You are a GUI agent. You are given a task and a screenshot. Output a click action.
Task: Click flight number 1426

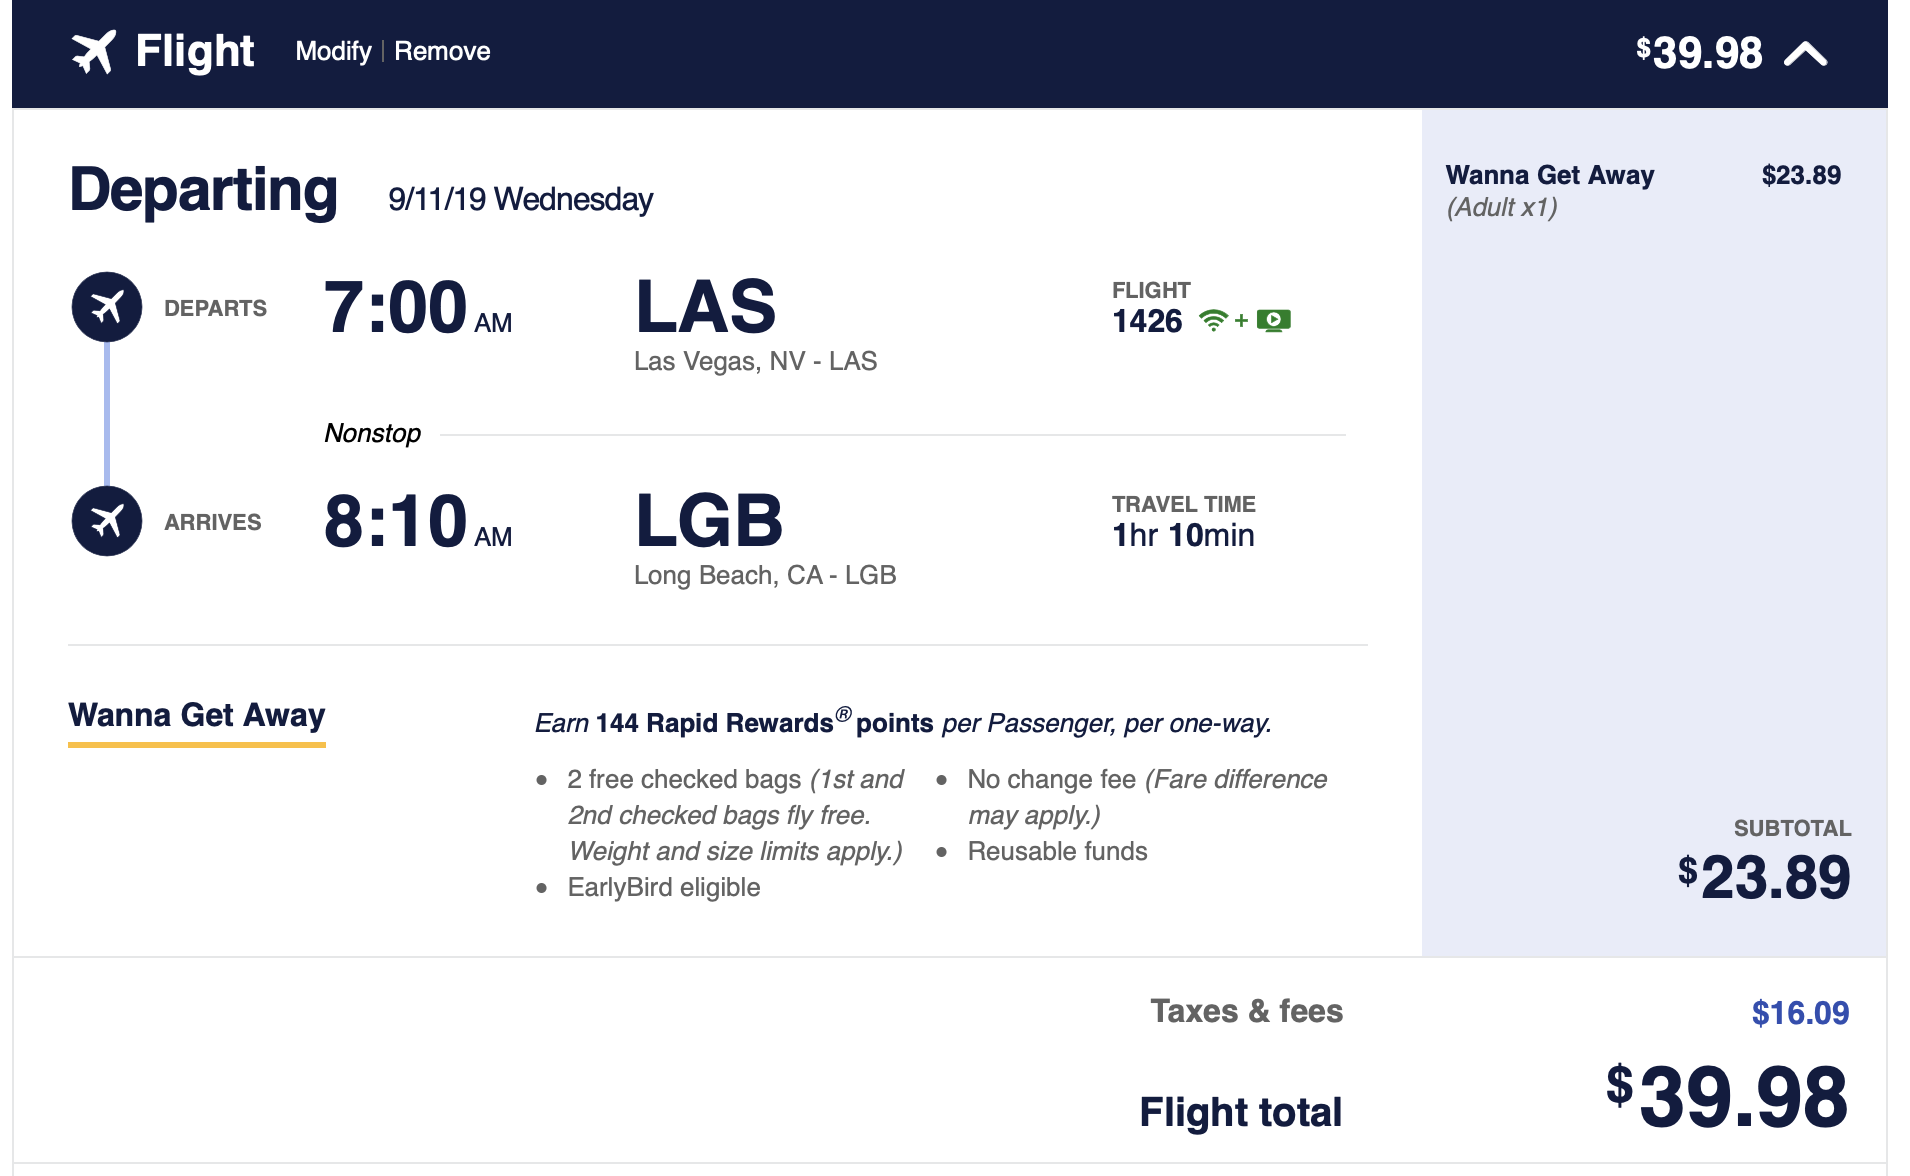1147,321
